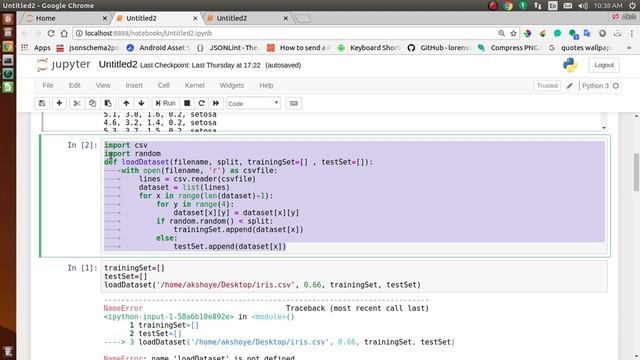This screenshot has width=640, height=360.
Task: Click the page vertical scrollbar
Action: [x=636, y=172]
